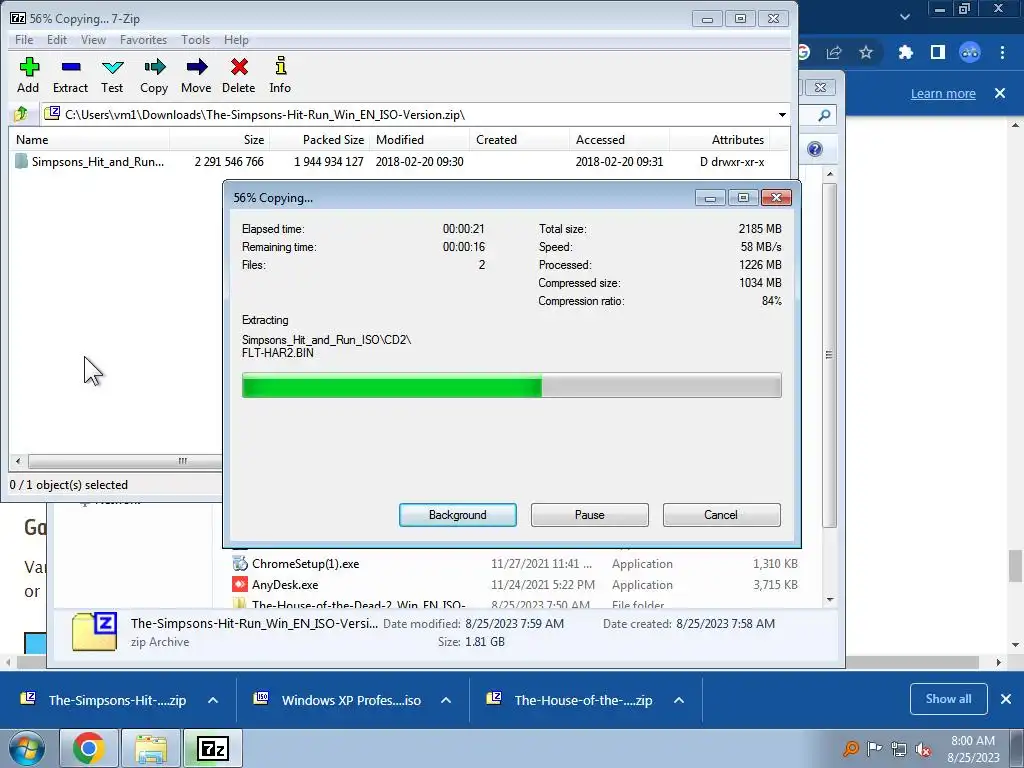Screen dimensions: 1024x768
Task: Click the Delete toolbar icon
Action: 239,67
